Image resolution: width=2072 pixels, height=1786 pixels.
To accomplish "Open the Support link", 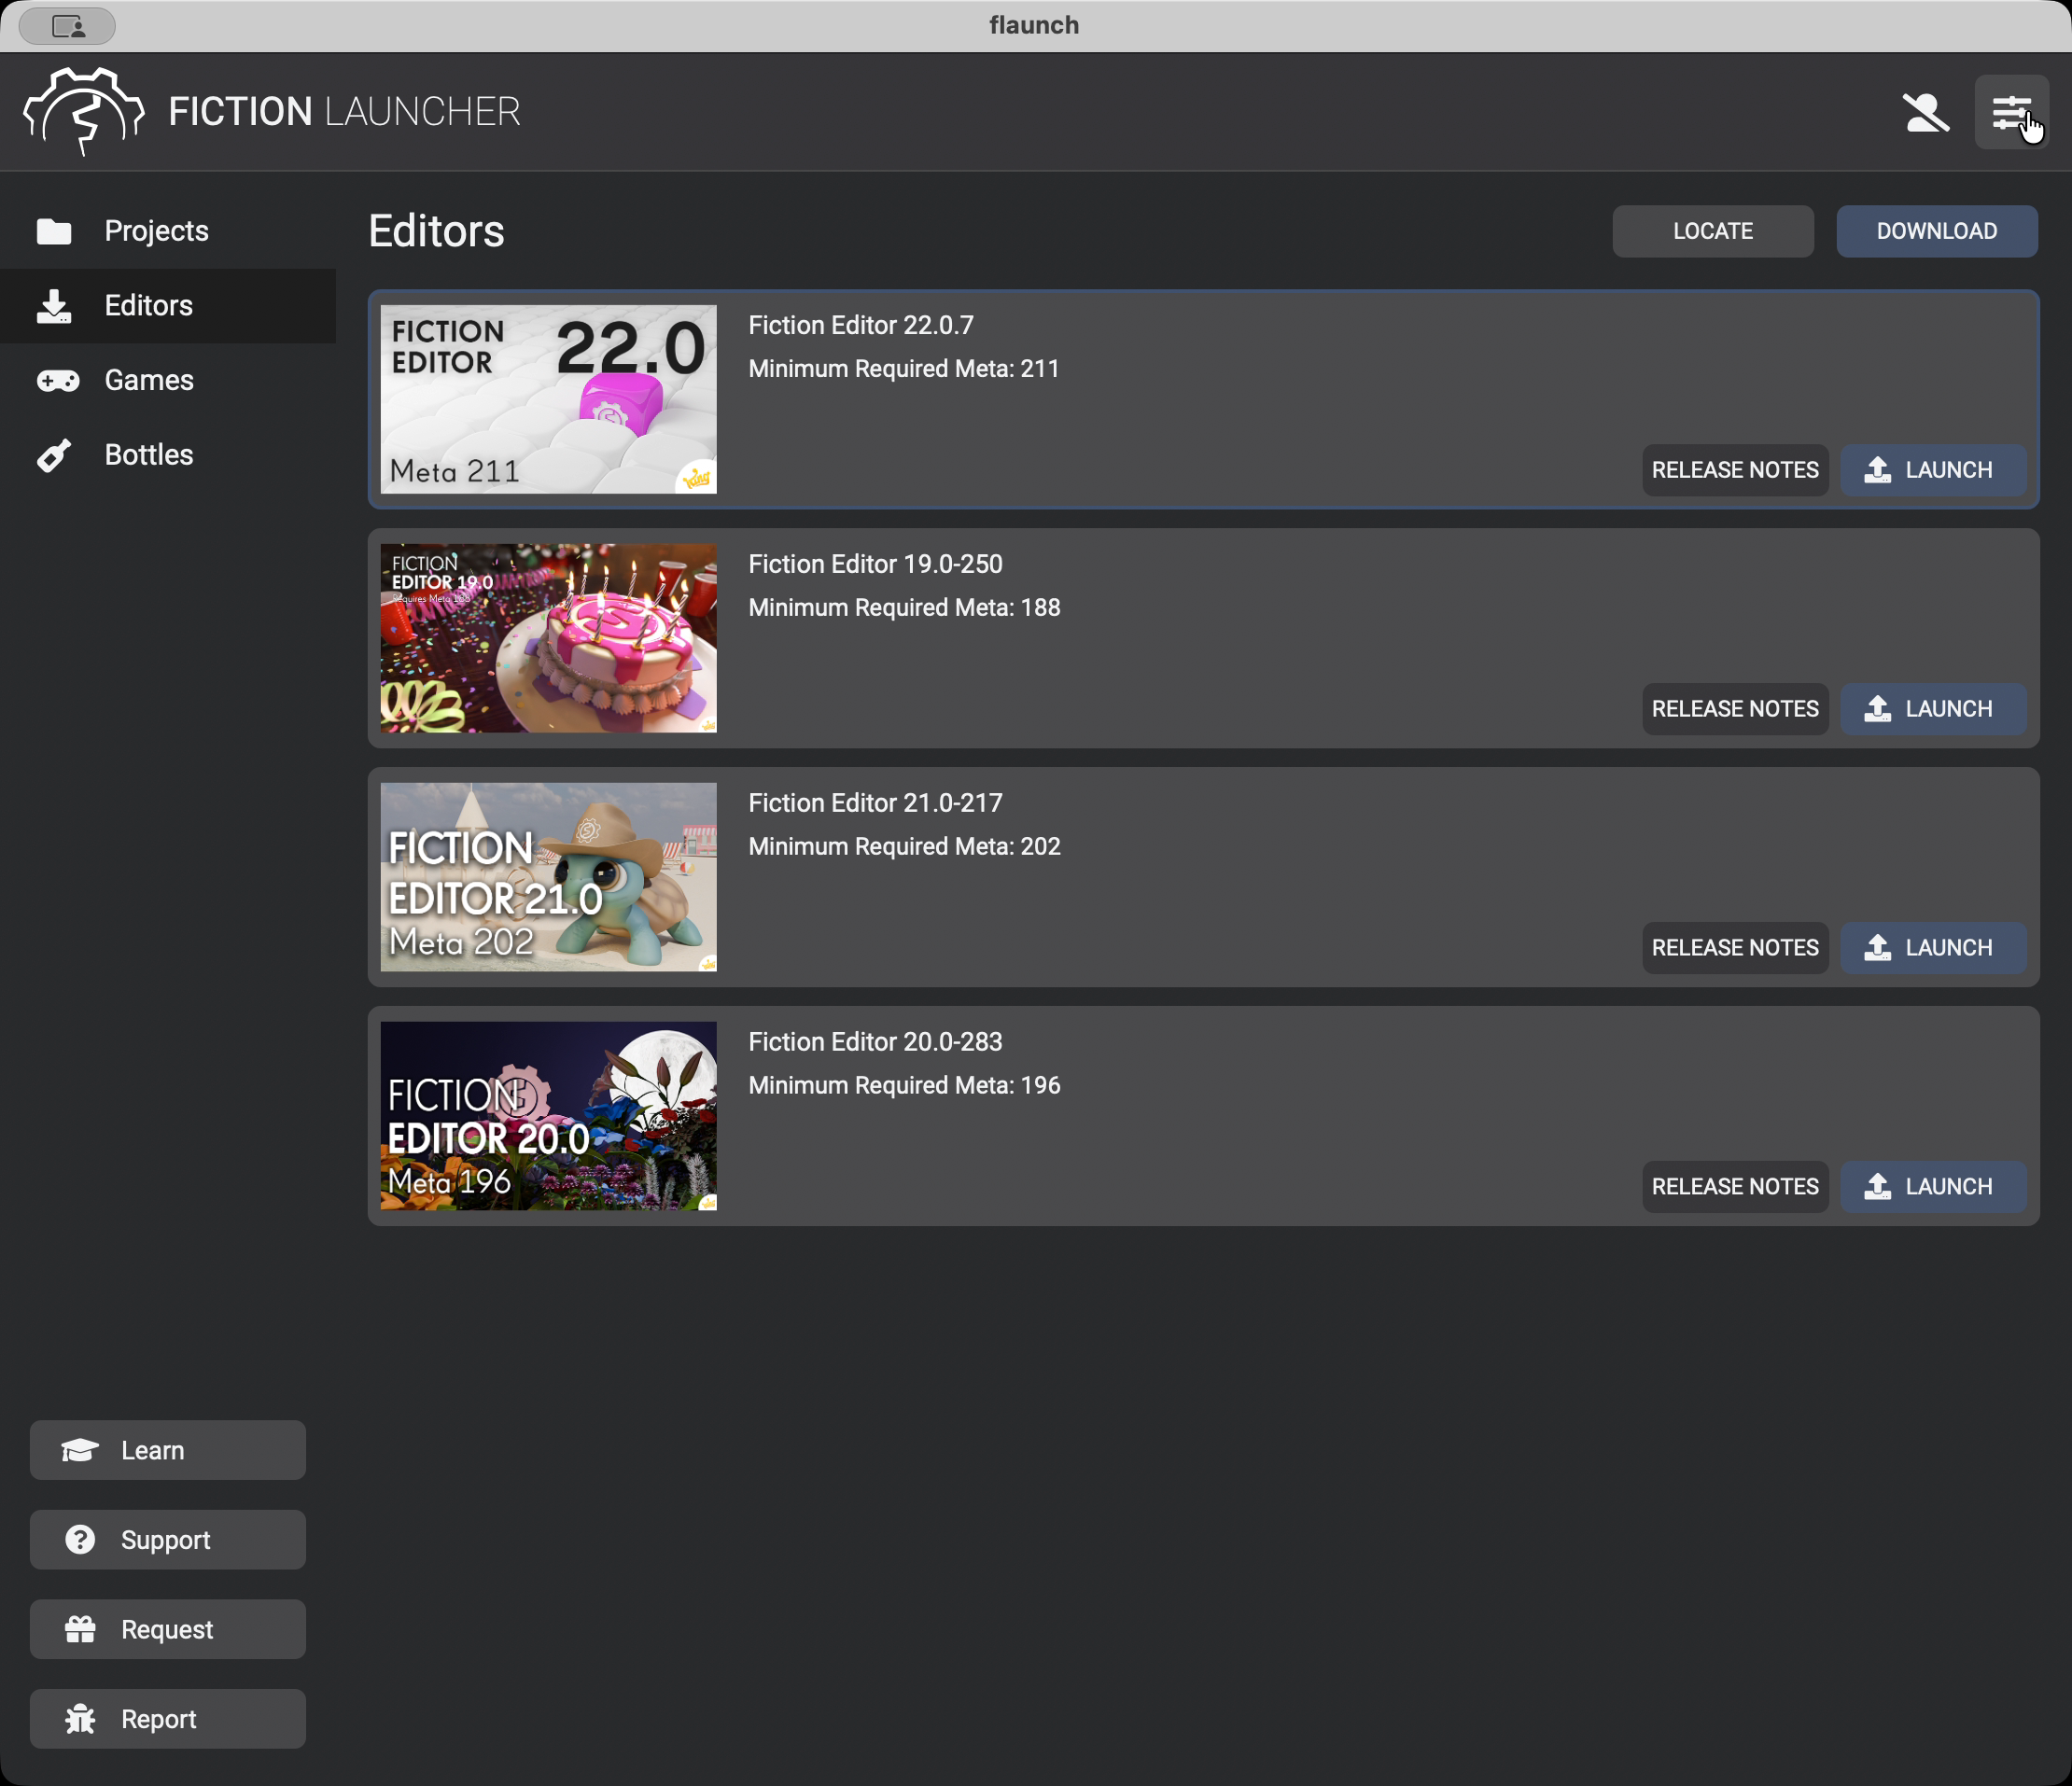I will (x=168, y=1539).
